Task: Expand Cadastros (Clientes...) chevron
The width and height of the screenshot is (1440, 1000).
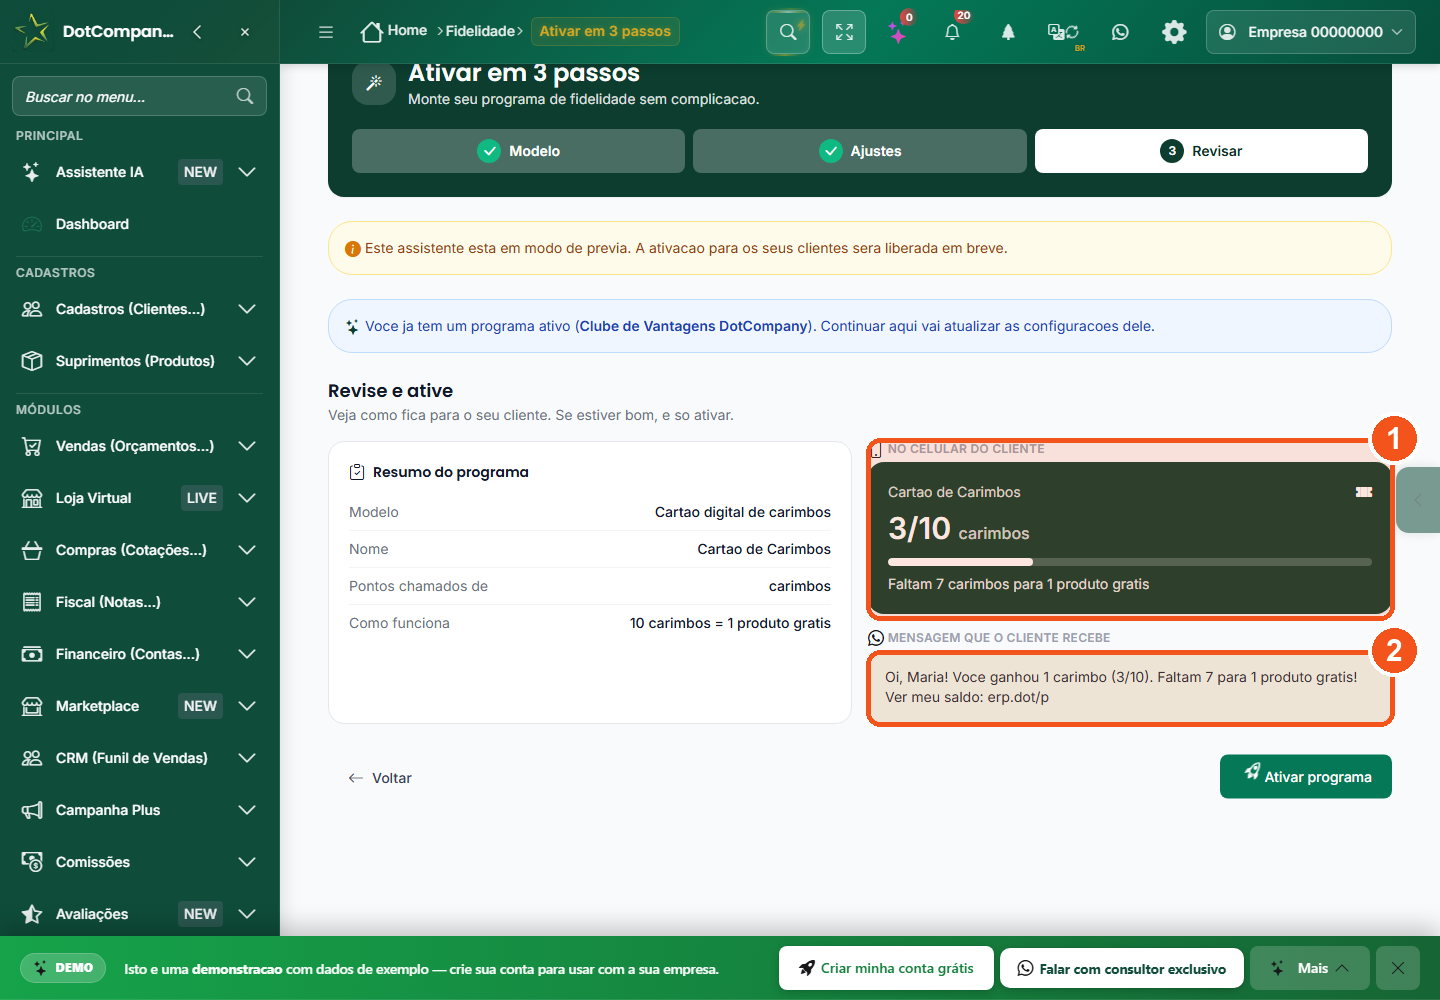Action: pyautogui.click(x=247, y=309)
